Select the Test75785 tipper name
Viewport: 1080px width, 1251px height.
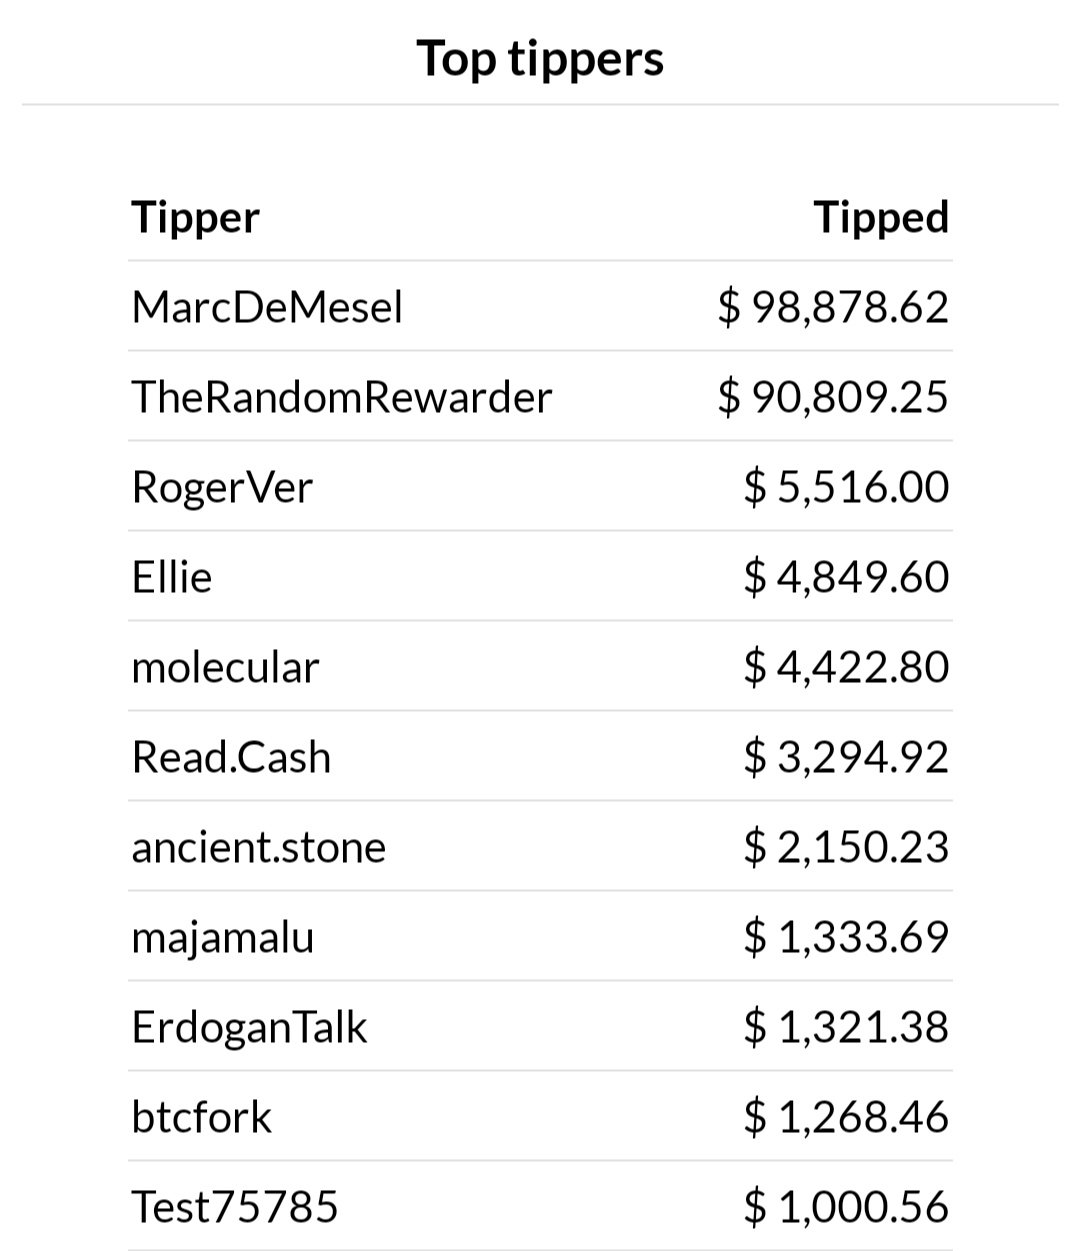(235, 1207)
